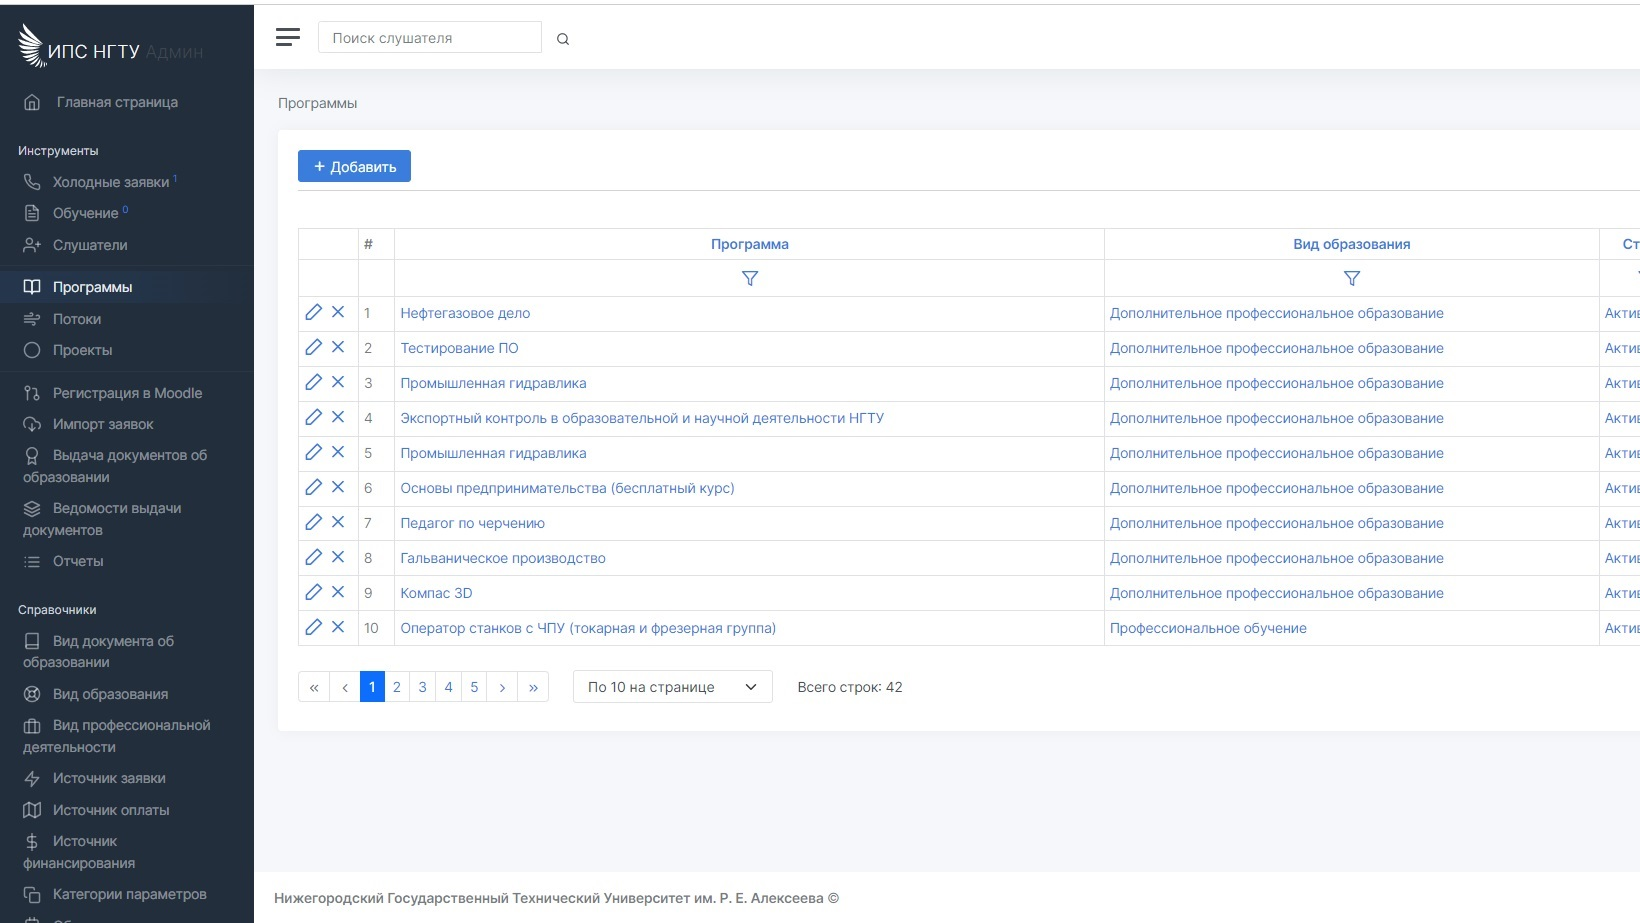Delete the Оператор станков с ЧПУ row X icon
This screenshot has width=1640, height=923.
tap(338, 627)
